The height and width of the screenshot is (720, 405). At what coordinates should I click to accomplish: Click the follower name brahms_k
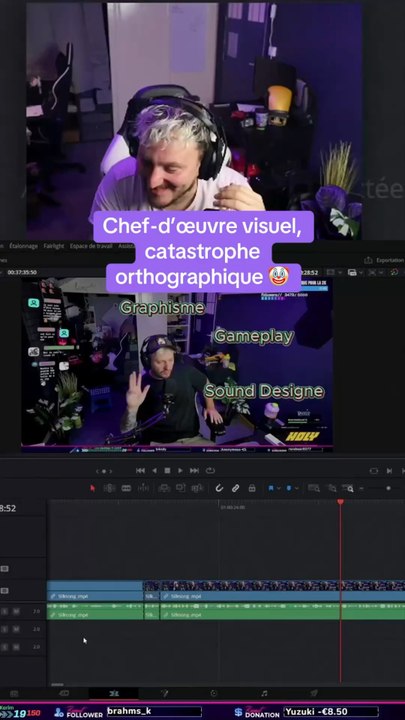129,711
